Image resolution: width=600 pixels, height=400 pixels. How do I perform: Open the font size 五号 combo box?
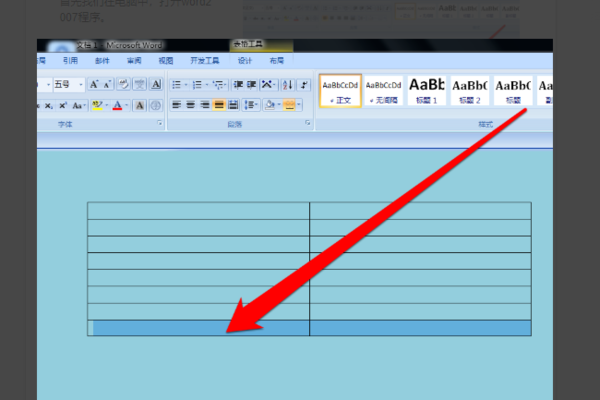(x=69, y=85)
